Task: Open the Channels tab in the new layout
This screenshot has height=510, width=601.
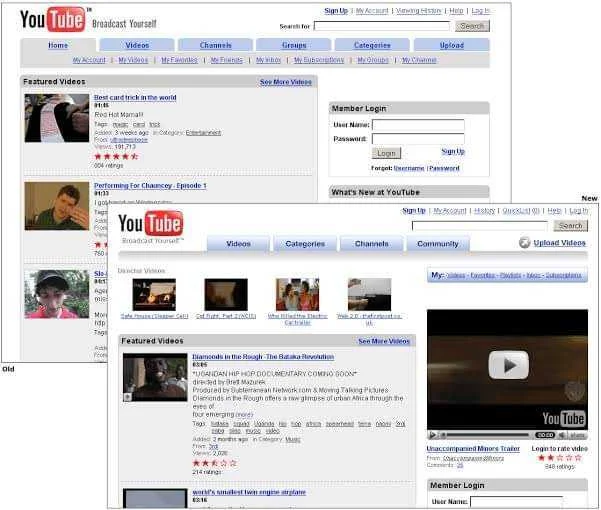Action: [x=371, y=244]
